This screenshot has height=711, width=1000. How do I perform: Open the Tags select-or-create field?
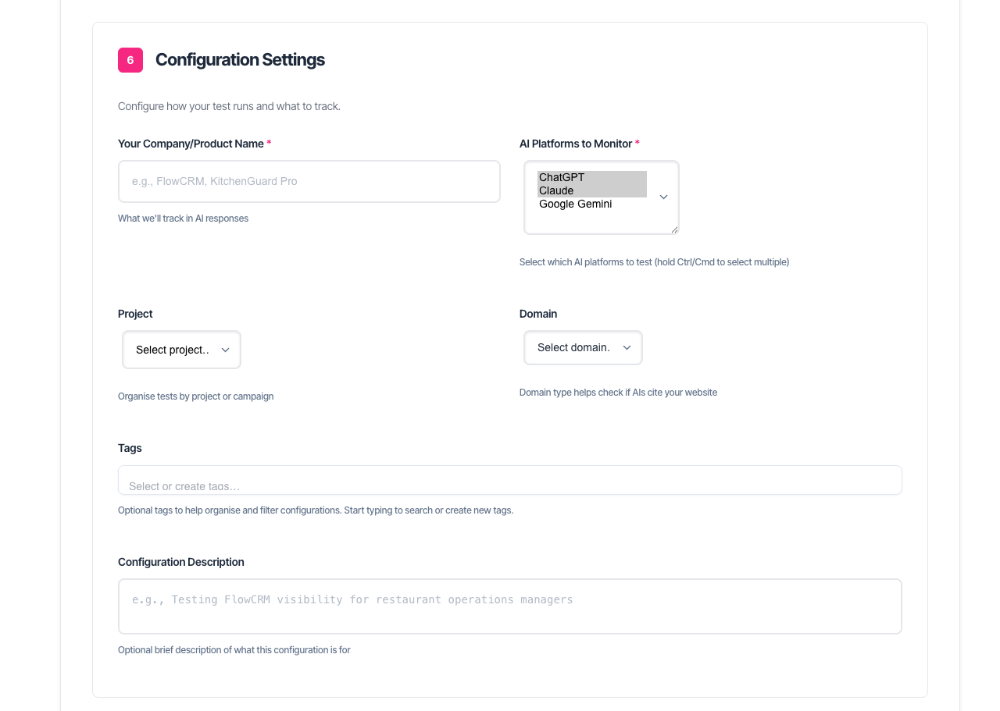(510, 480)
